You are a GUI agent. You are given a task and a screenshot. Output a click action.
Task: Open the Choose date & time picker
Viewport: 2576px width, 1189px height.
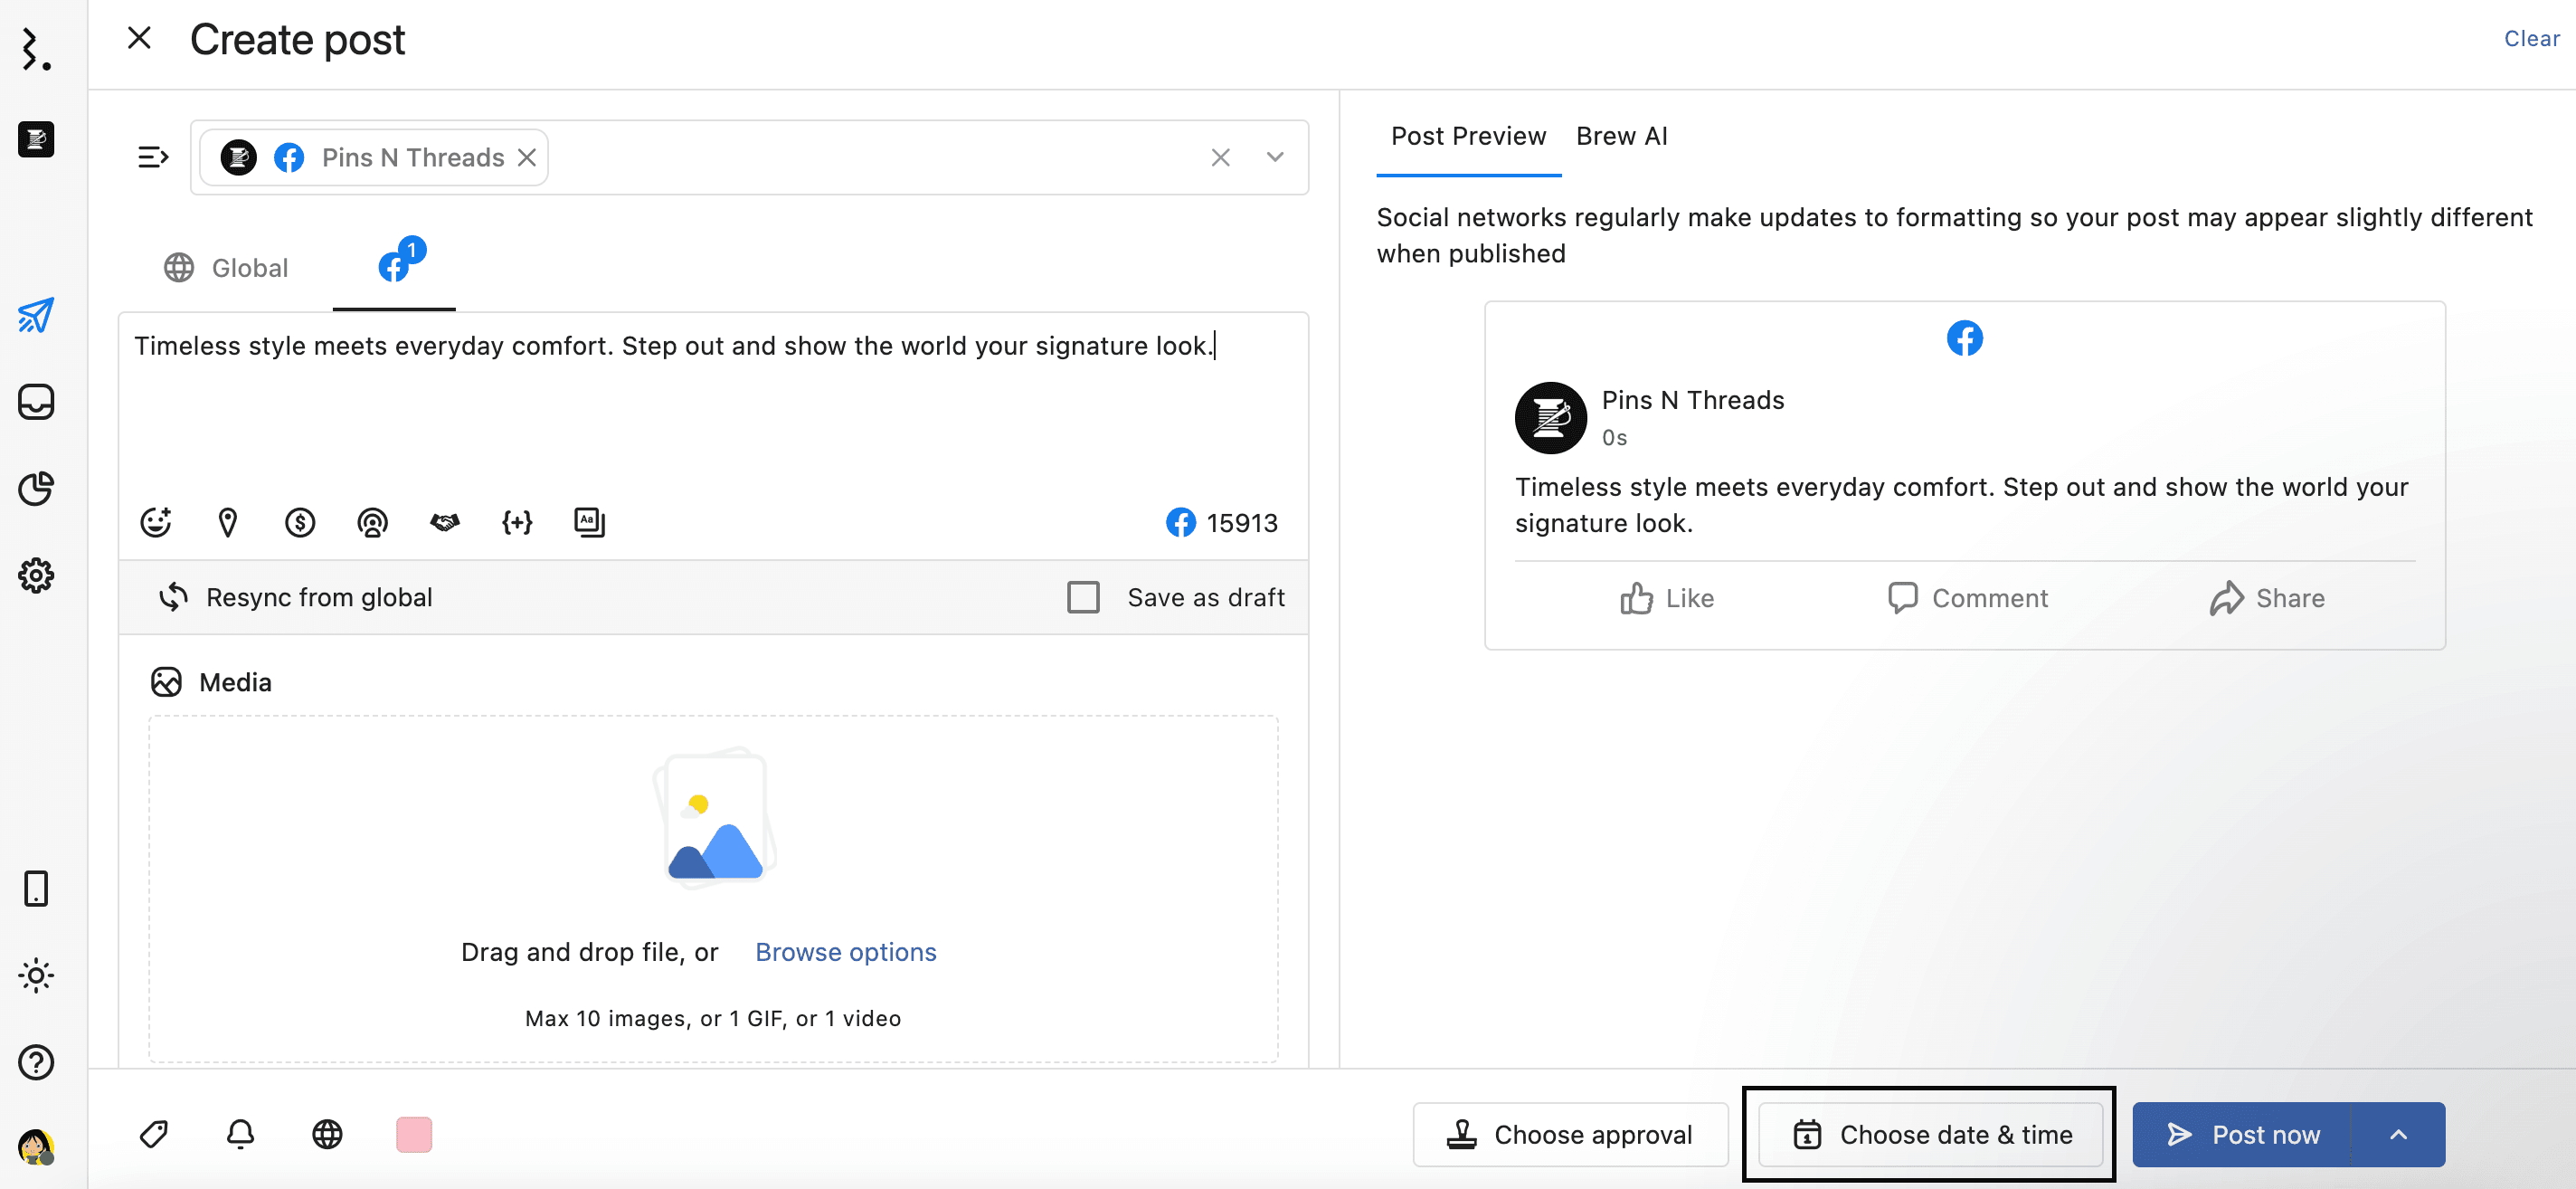click(x=1930, y=1134)
